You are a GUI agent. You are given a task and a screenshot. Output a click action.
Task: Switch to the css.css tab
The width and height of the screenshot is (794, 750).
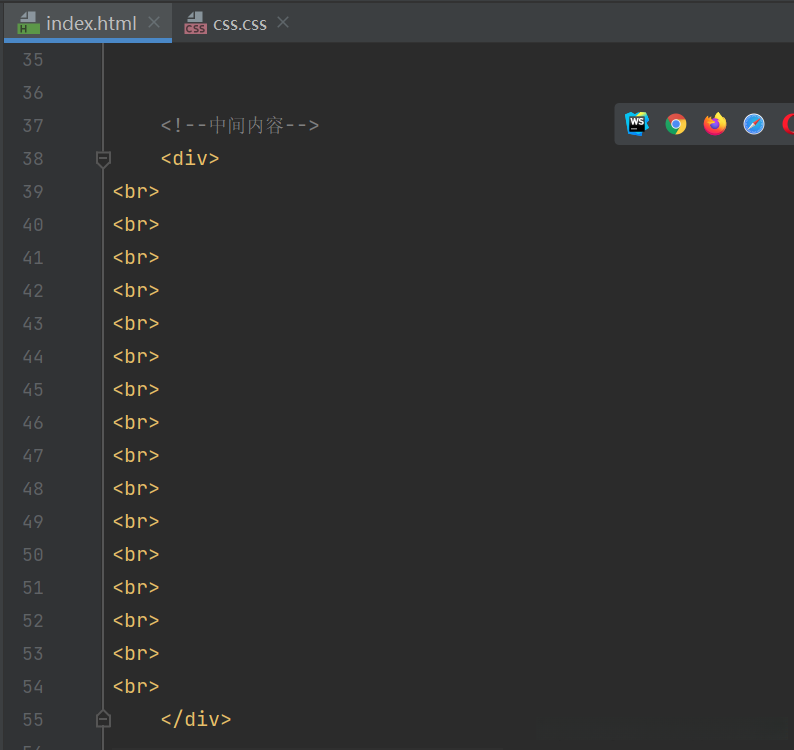(239, 23)
